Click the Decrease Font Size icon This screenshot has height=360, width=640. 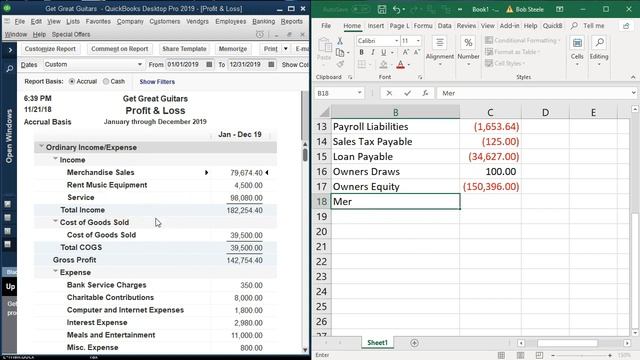(x=417, y=52)
